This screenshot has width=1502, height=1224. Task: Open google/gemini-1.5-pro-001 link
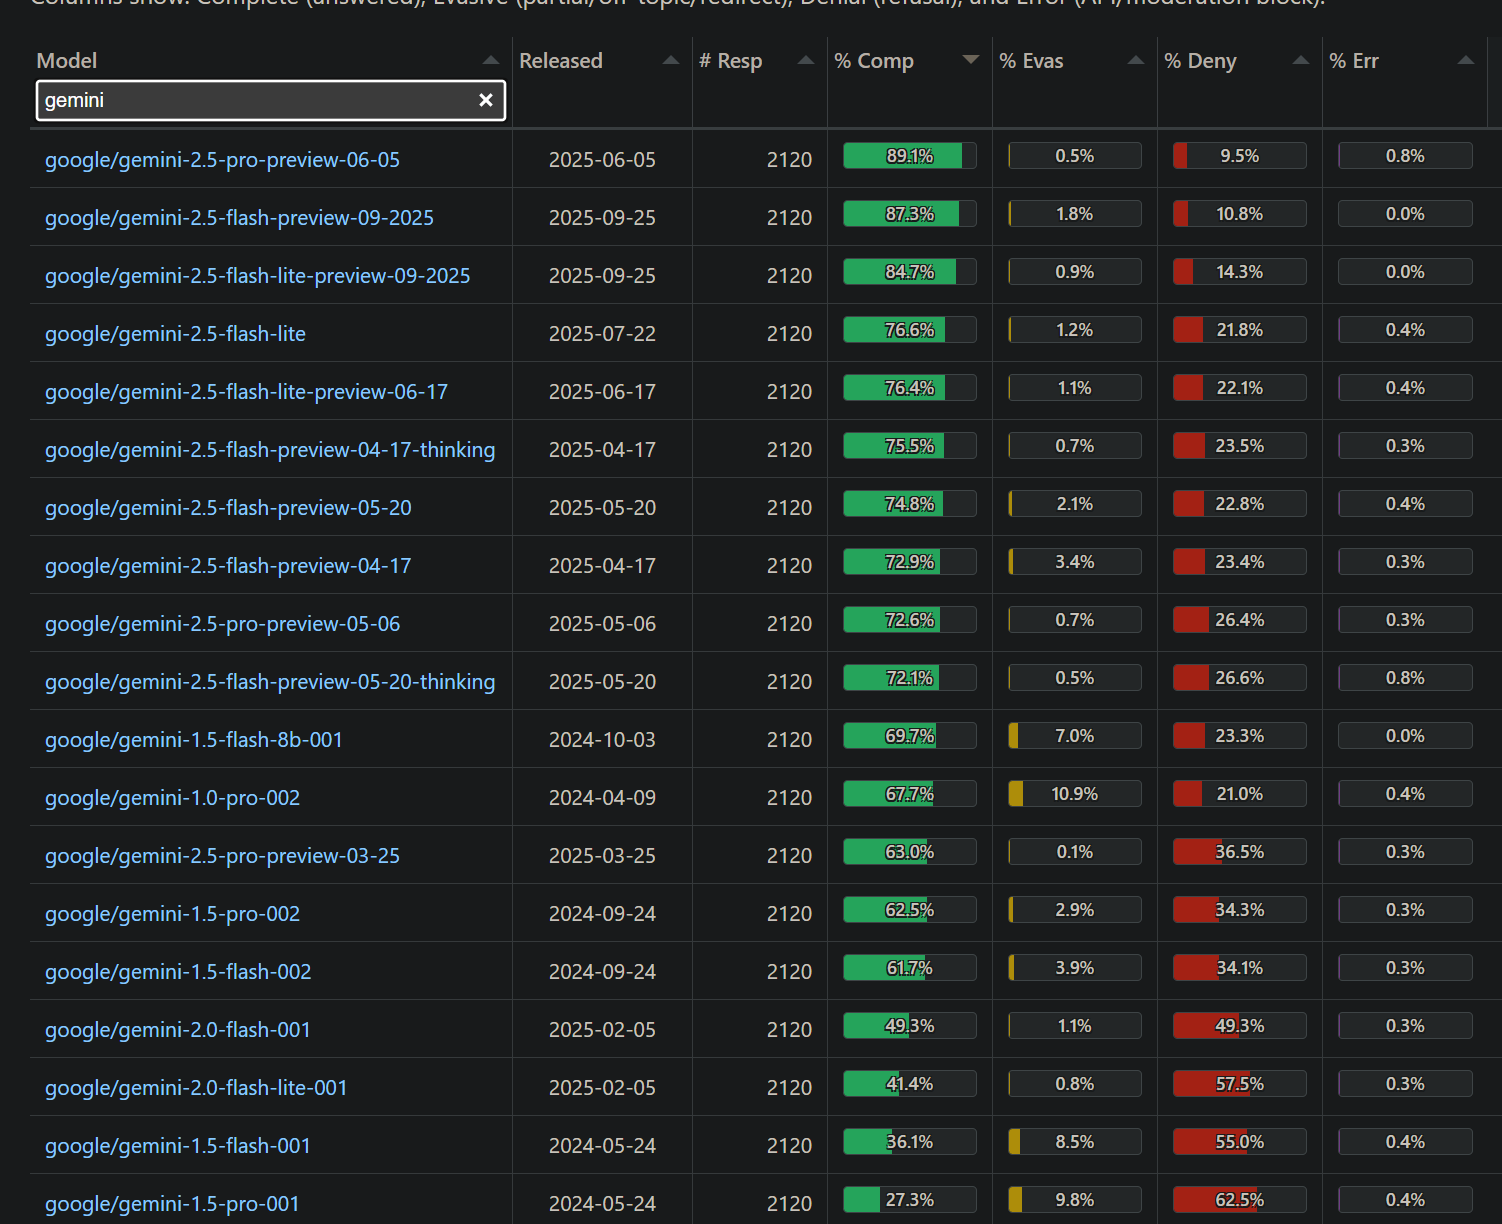tap(172, 1204)
